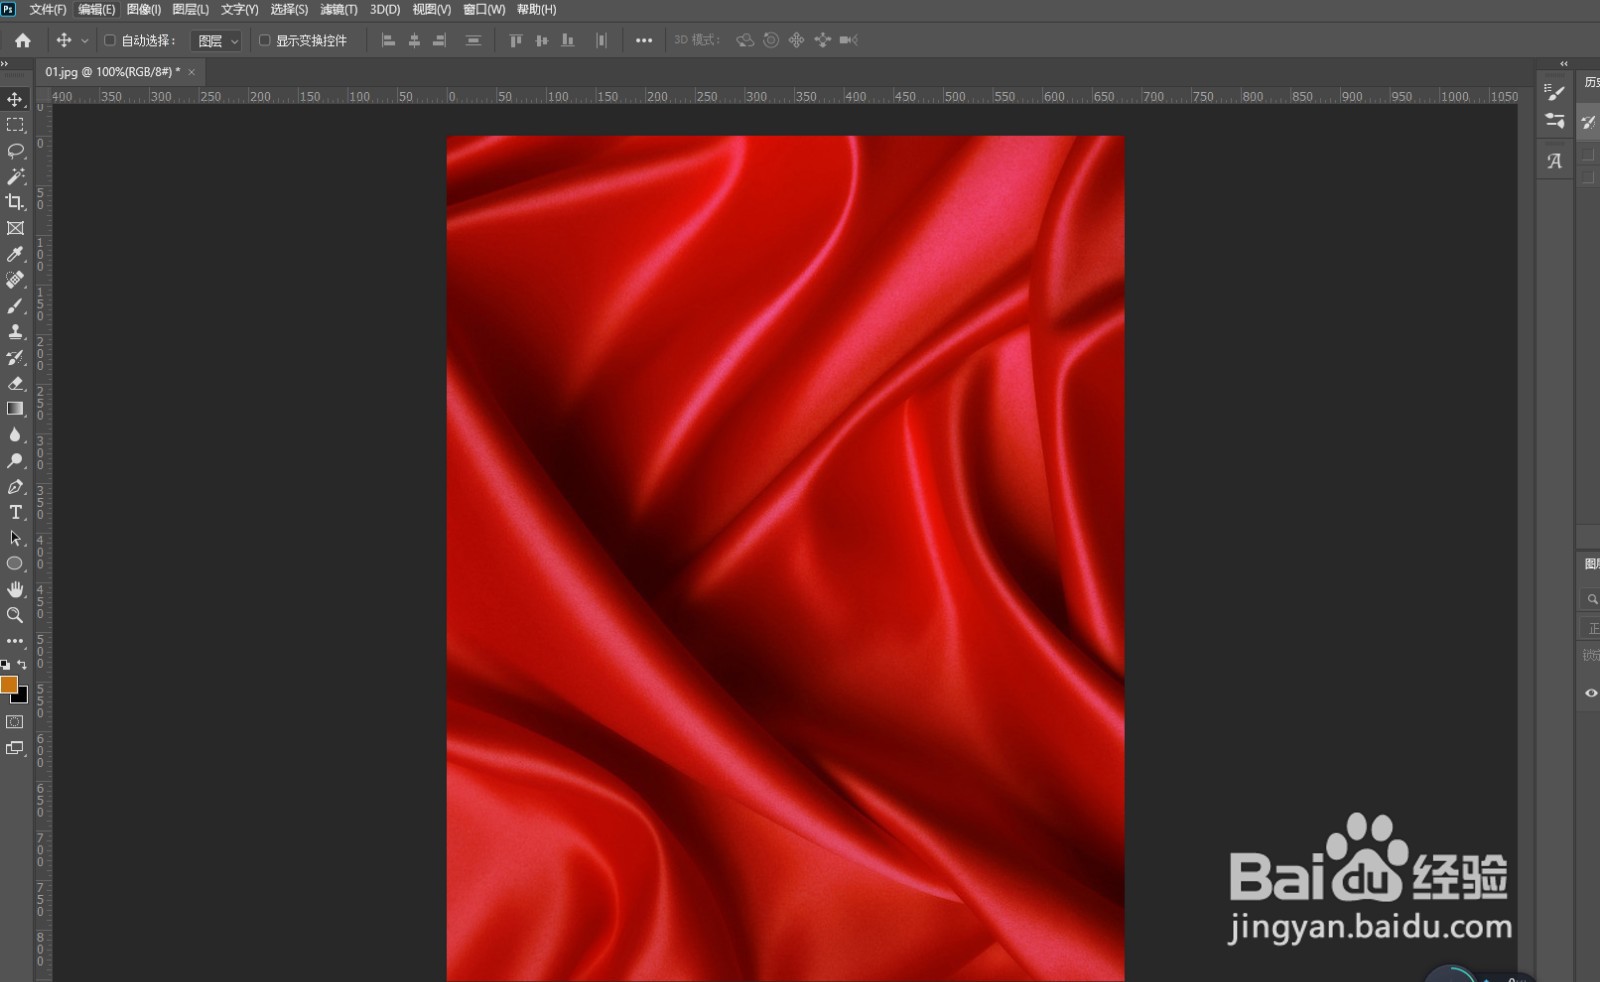Image resolution: width=1600 pixels, height=982 pixels.
Task: Open the 图层 auto-select dropdown
Action: (x=217, y=41)
